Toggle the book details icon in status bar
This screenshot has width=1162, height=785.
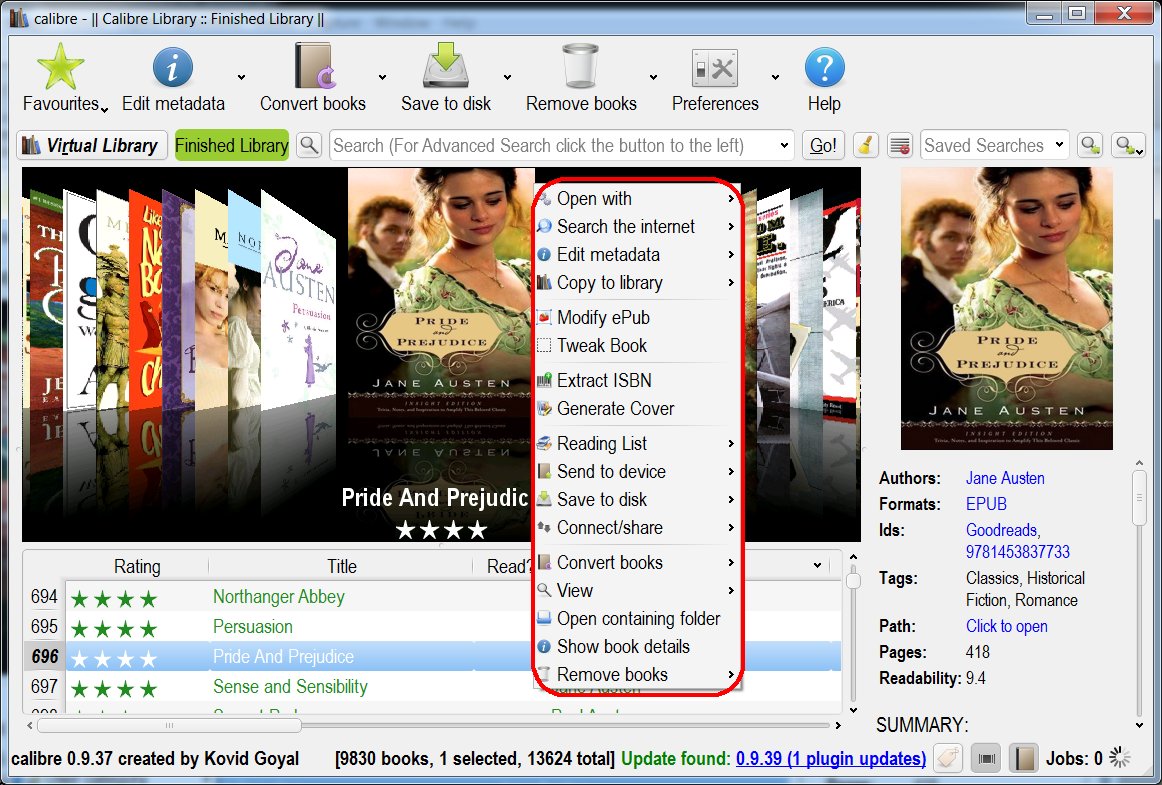[1024, 758]
